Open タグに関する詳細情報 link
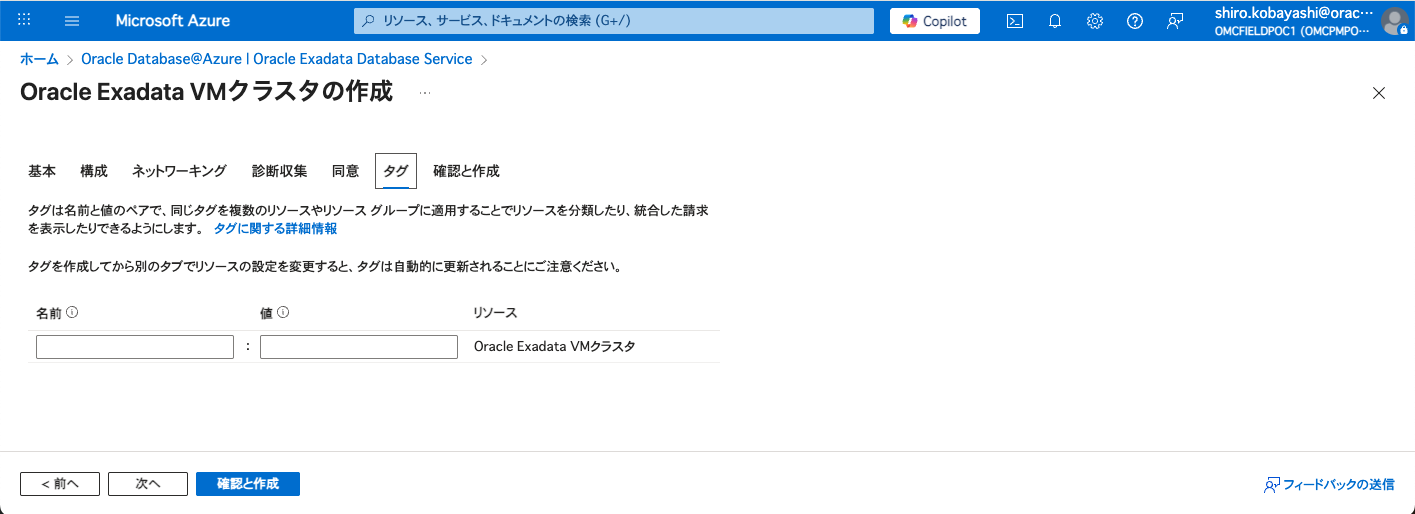This screenshot has width=1415, height=514. [275, 229]
